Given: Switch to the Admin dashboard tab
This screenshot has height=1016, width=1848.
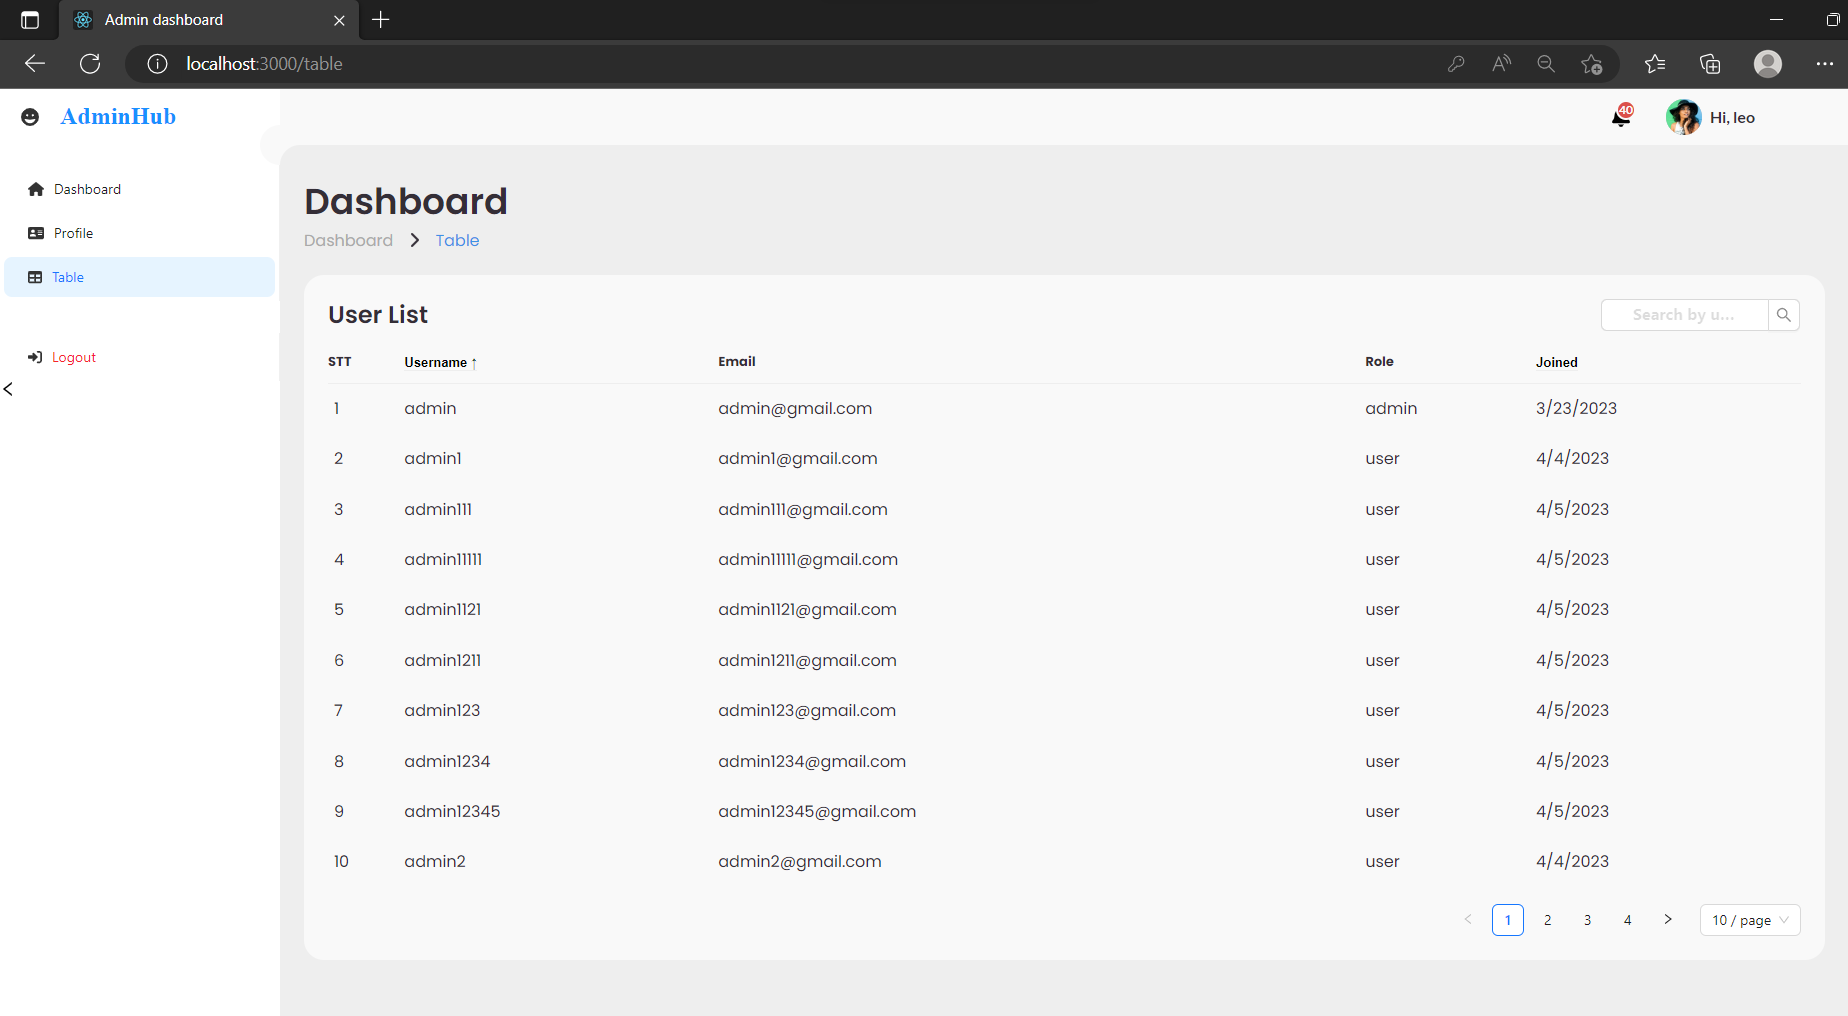Looking at the screenshot, I should point(185,19).
